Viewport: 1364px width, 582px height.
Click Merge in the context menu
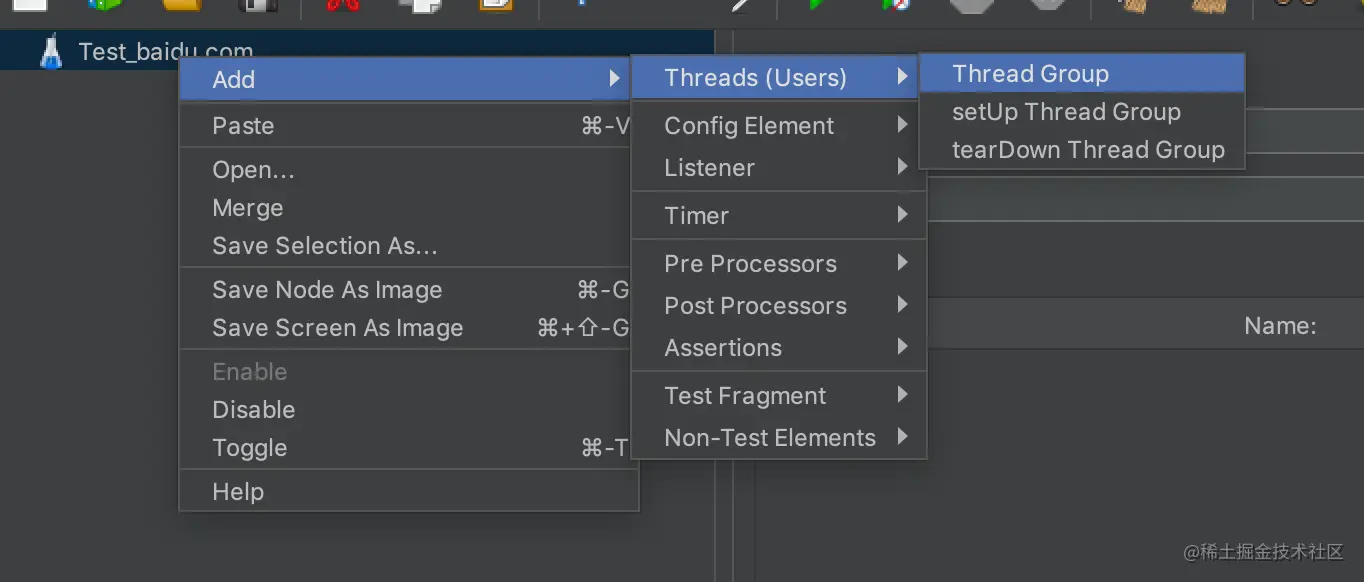248,208
